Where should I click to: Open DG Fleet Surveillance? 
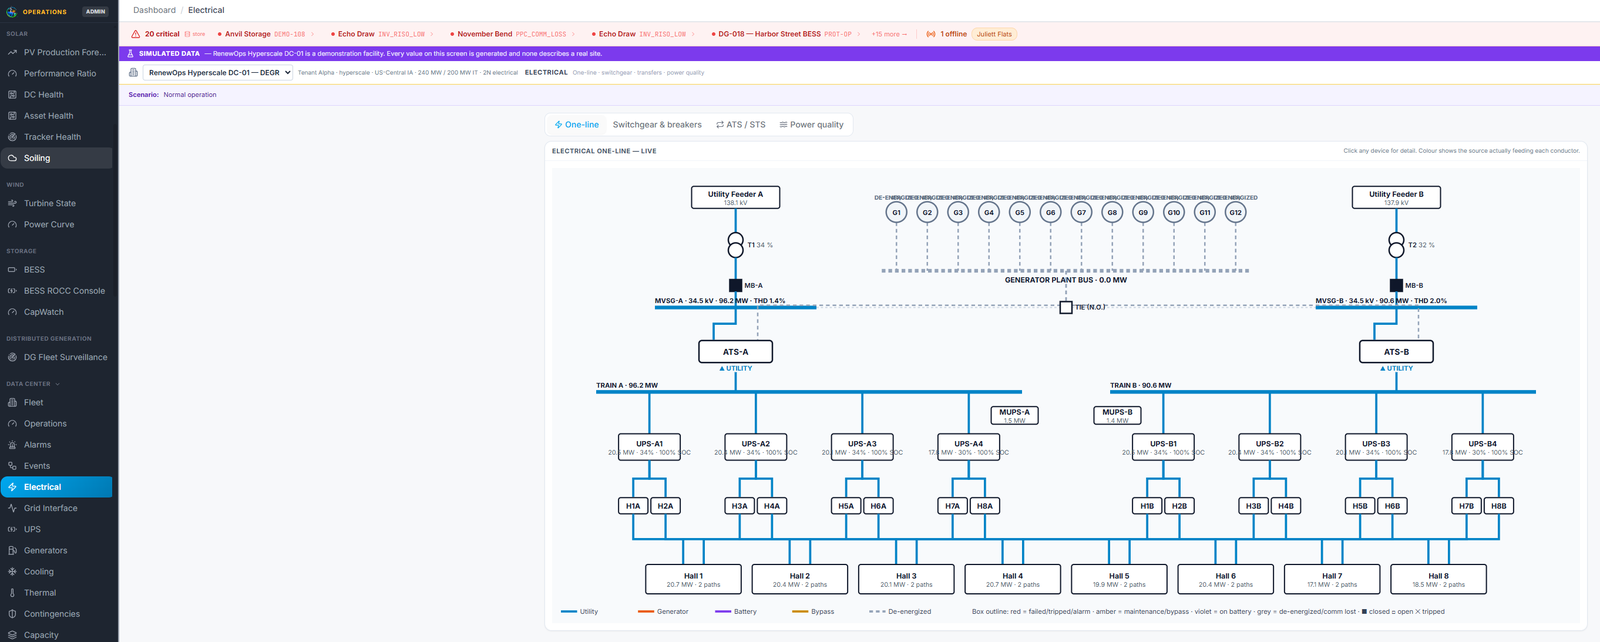(57, 357)
